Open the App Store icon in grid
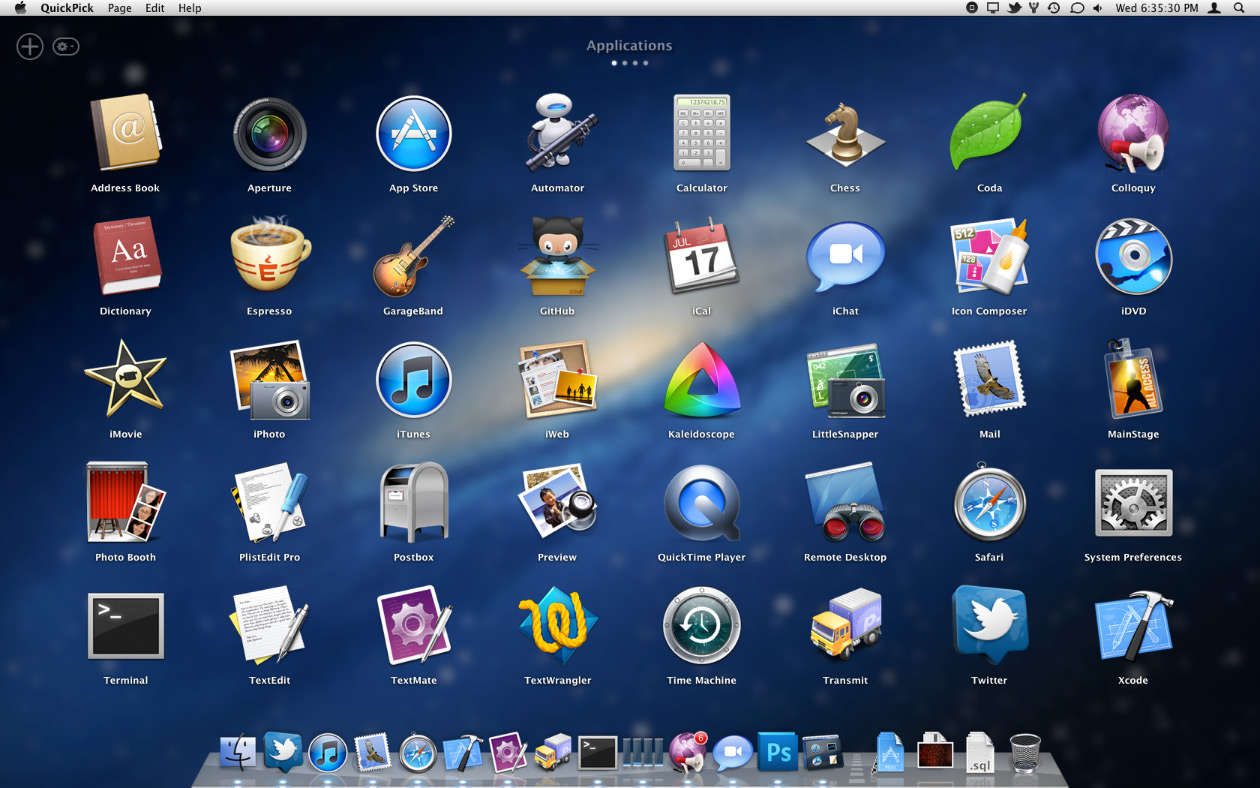Image resolution: width=1260 pixels, height=788 pixels. (413, 134)
